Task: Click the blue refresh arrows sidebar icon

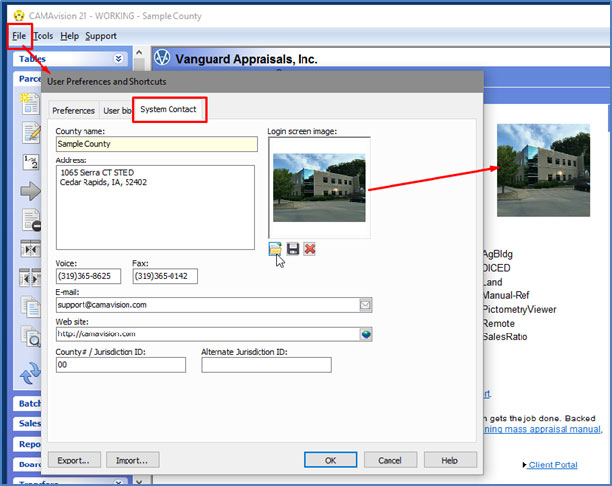Action: click(x=30, y=374)
